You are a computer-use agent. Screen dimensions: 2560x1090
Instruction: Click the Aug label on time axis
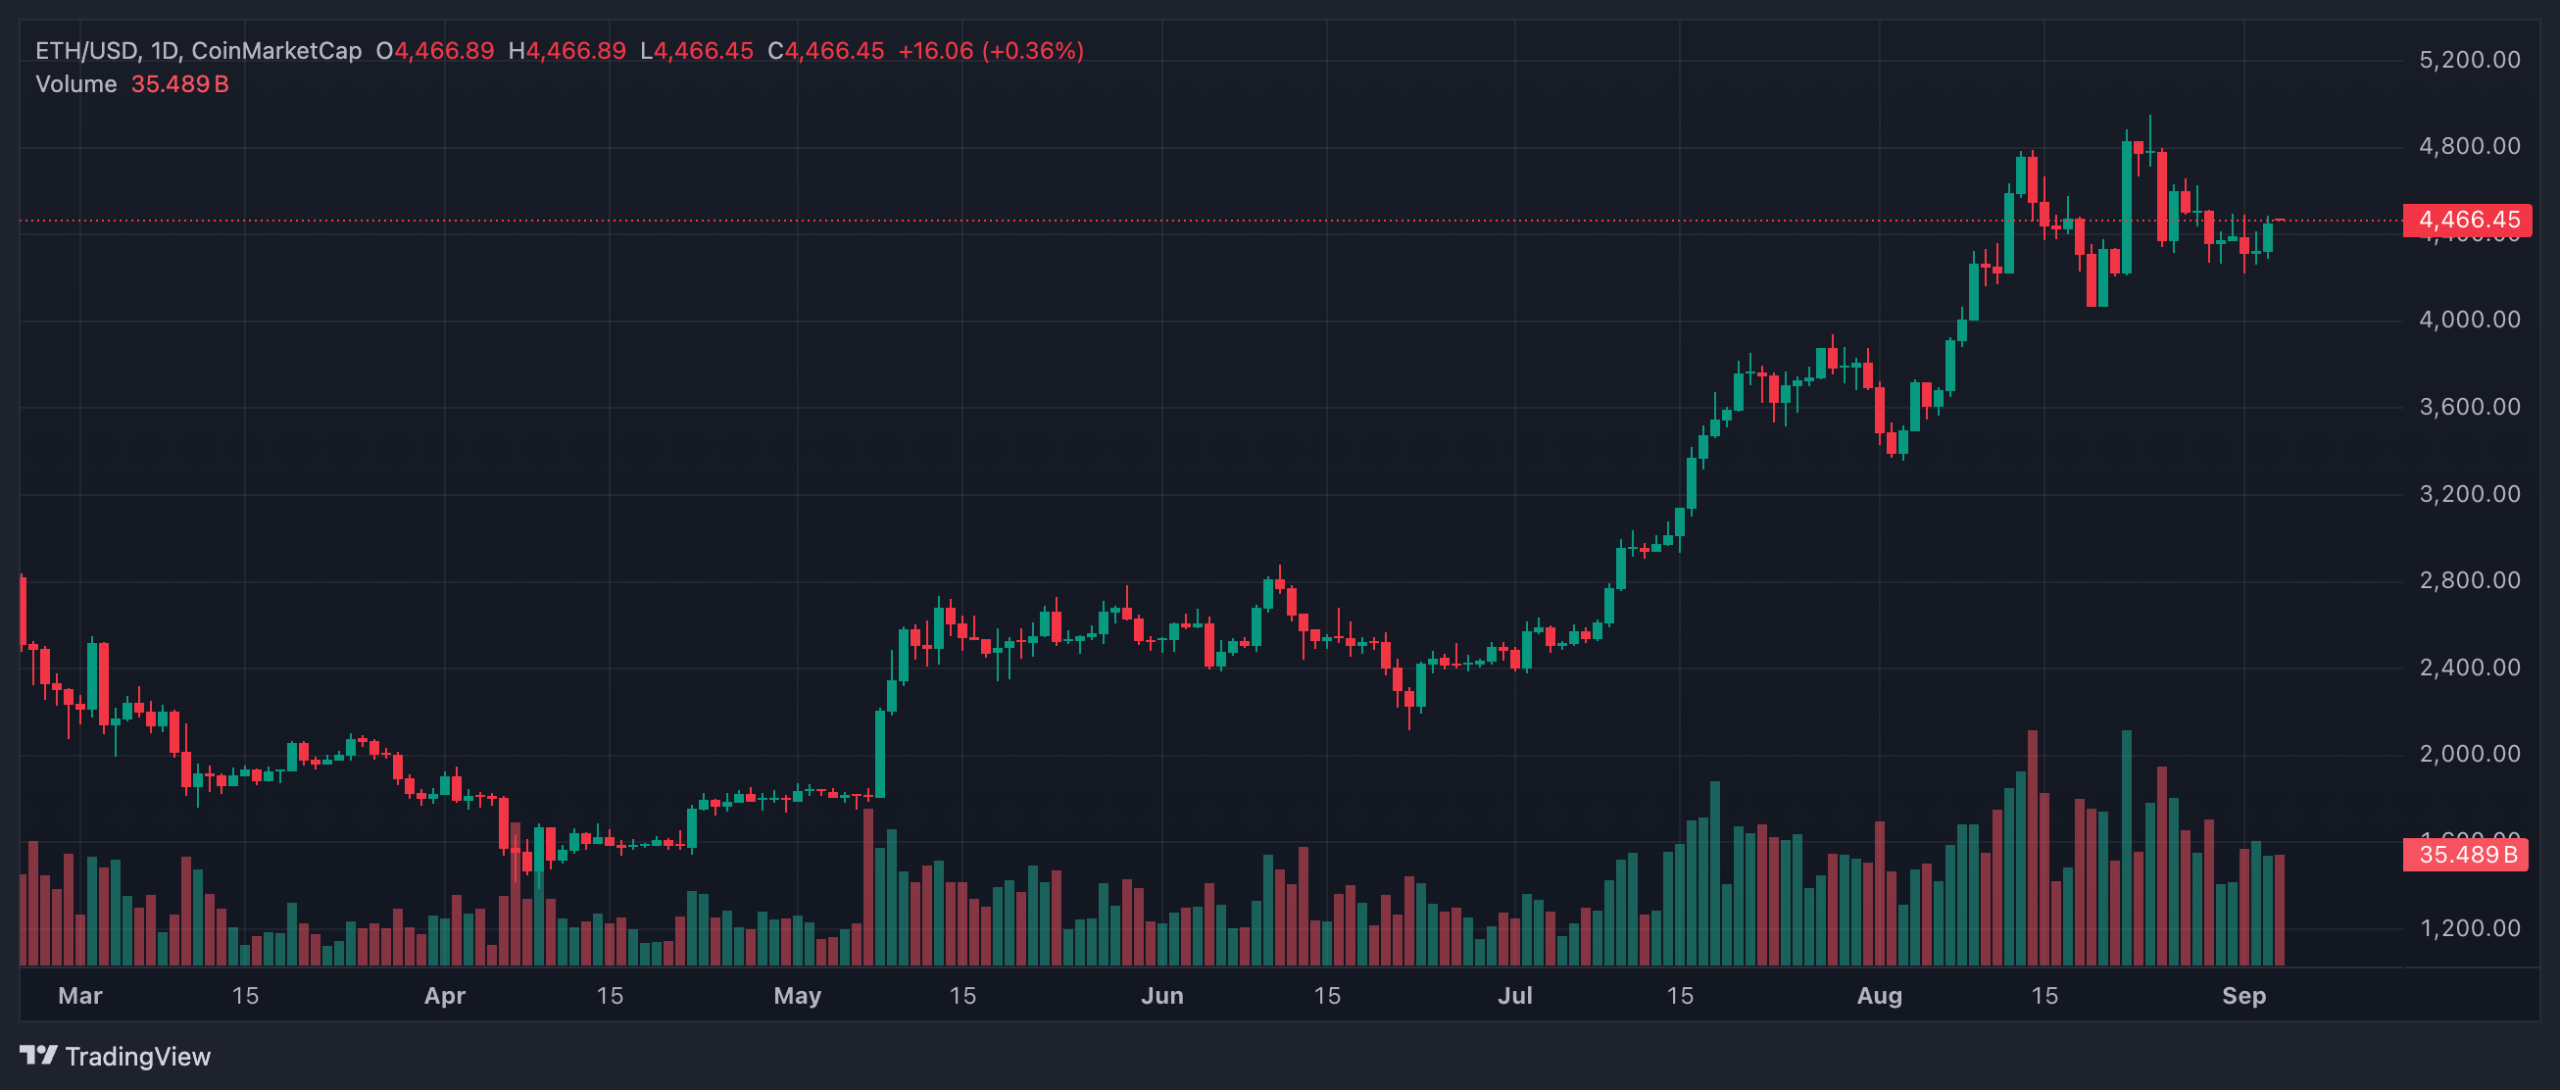(x=1879, y=995)
